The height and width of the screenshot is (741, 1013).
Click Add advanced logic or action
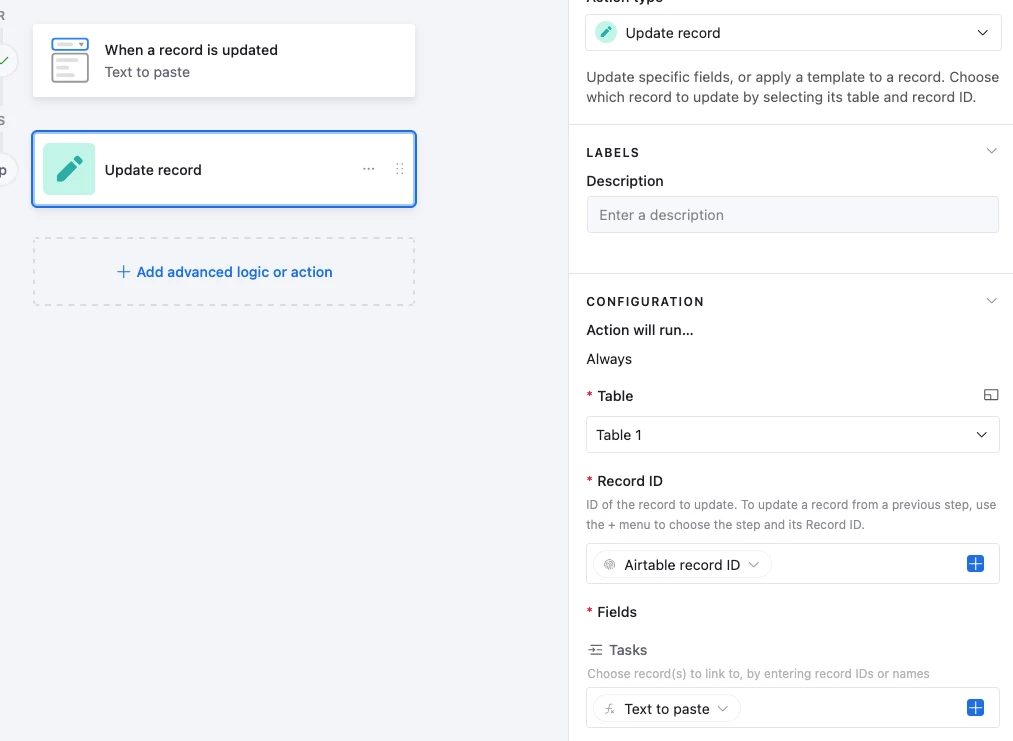(x=224, y=272)
